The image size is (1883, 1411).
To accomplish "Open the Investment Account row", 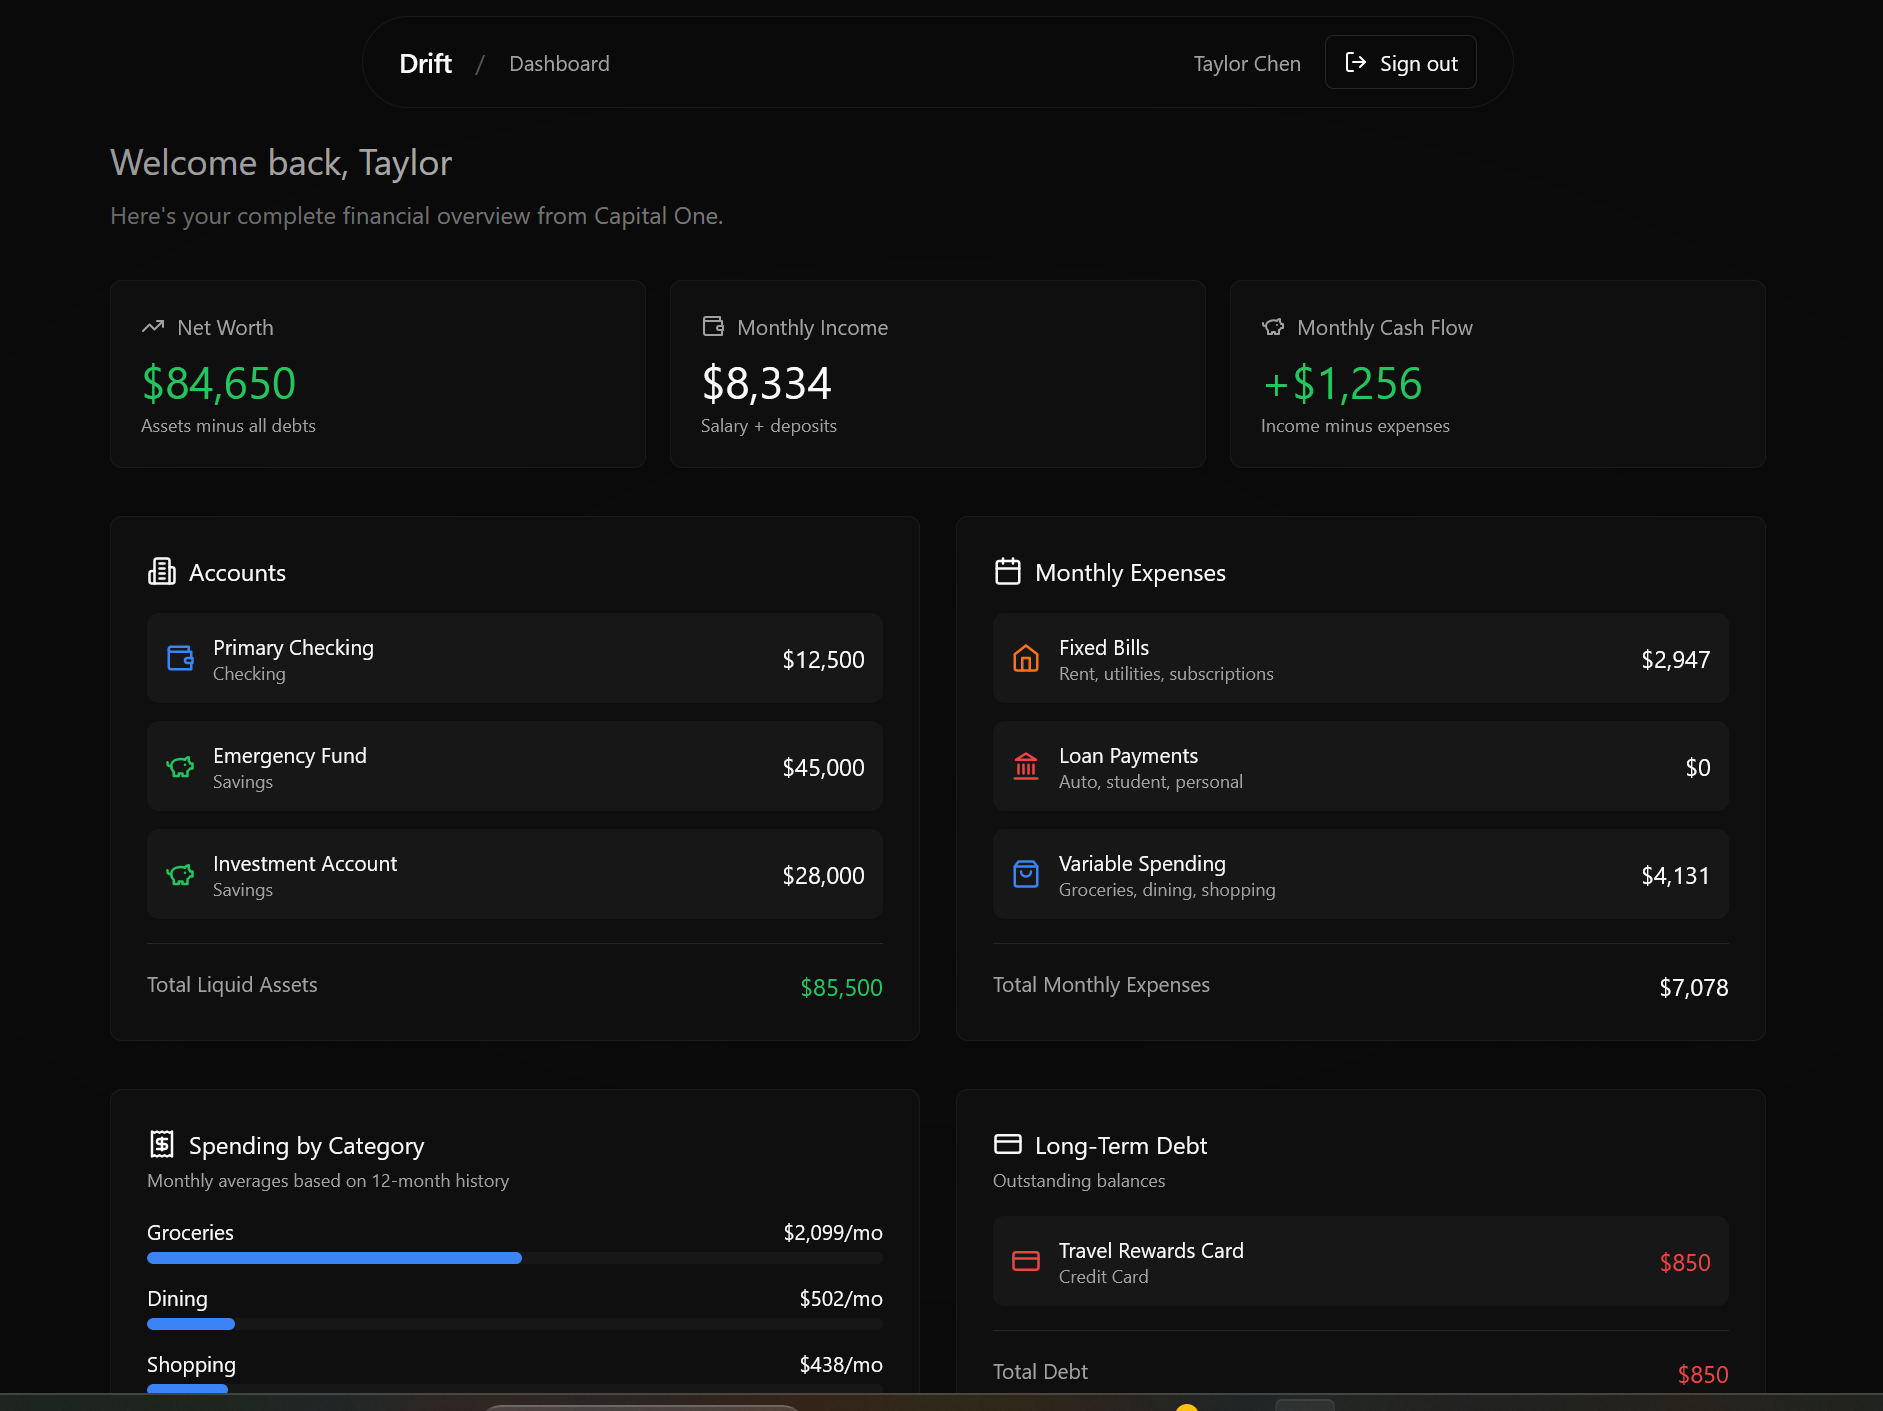I will click(x=514, y=875).
